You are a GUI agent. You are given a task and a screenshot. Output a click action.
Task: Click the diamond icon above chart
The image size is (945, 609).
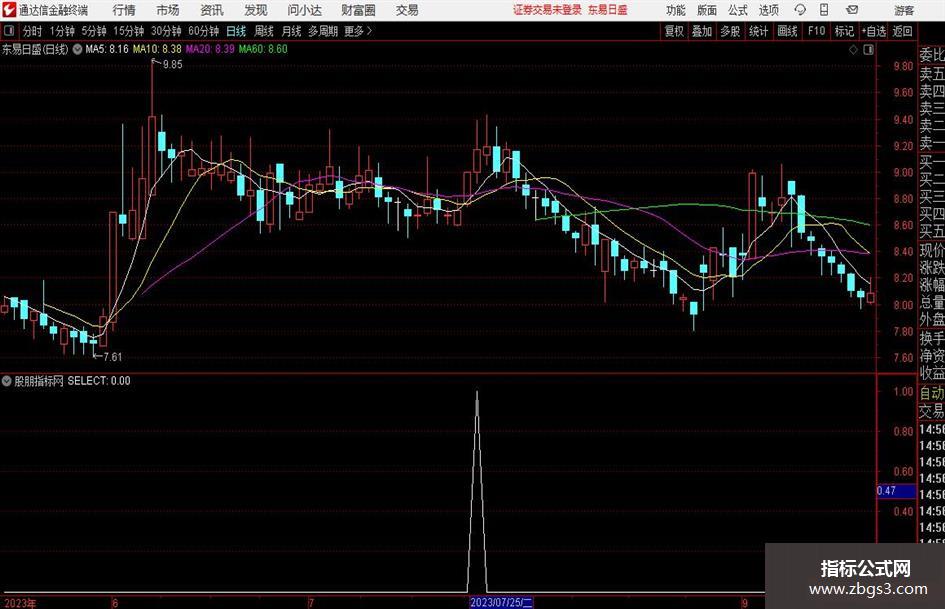[853, 49]
